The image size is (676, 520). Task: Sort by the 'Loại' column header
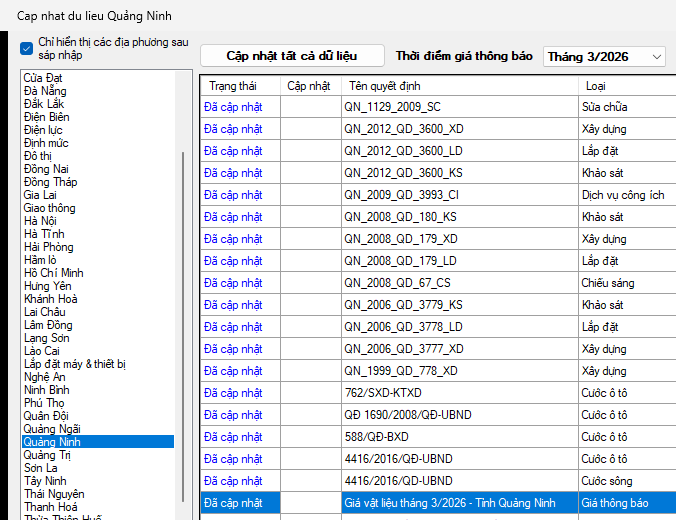[595, 86]
